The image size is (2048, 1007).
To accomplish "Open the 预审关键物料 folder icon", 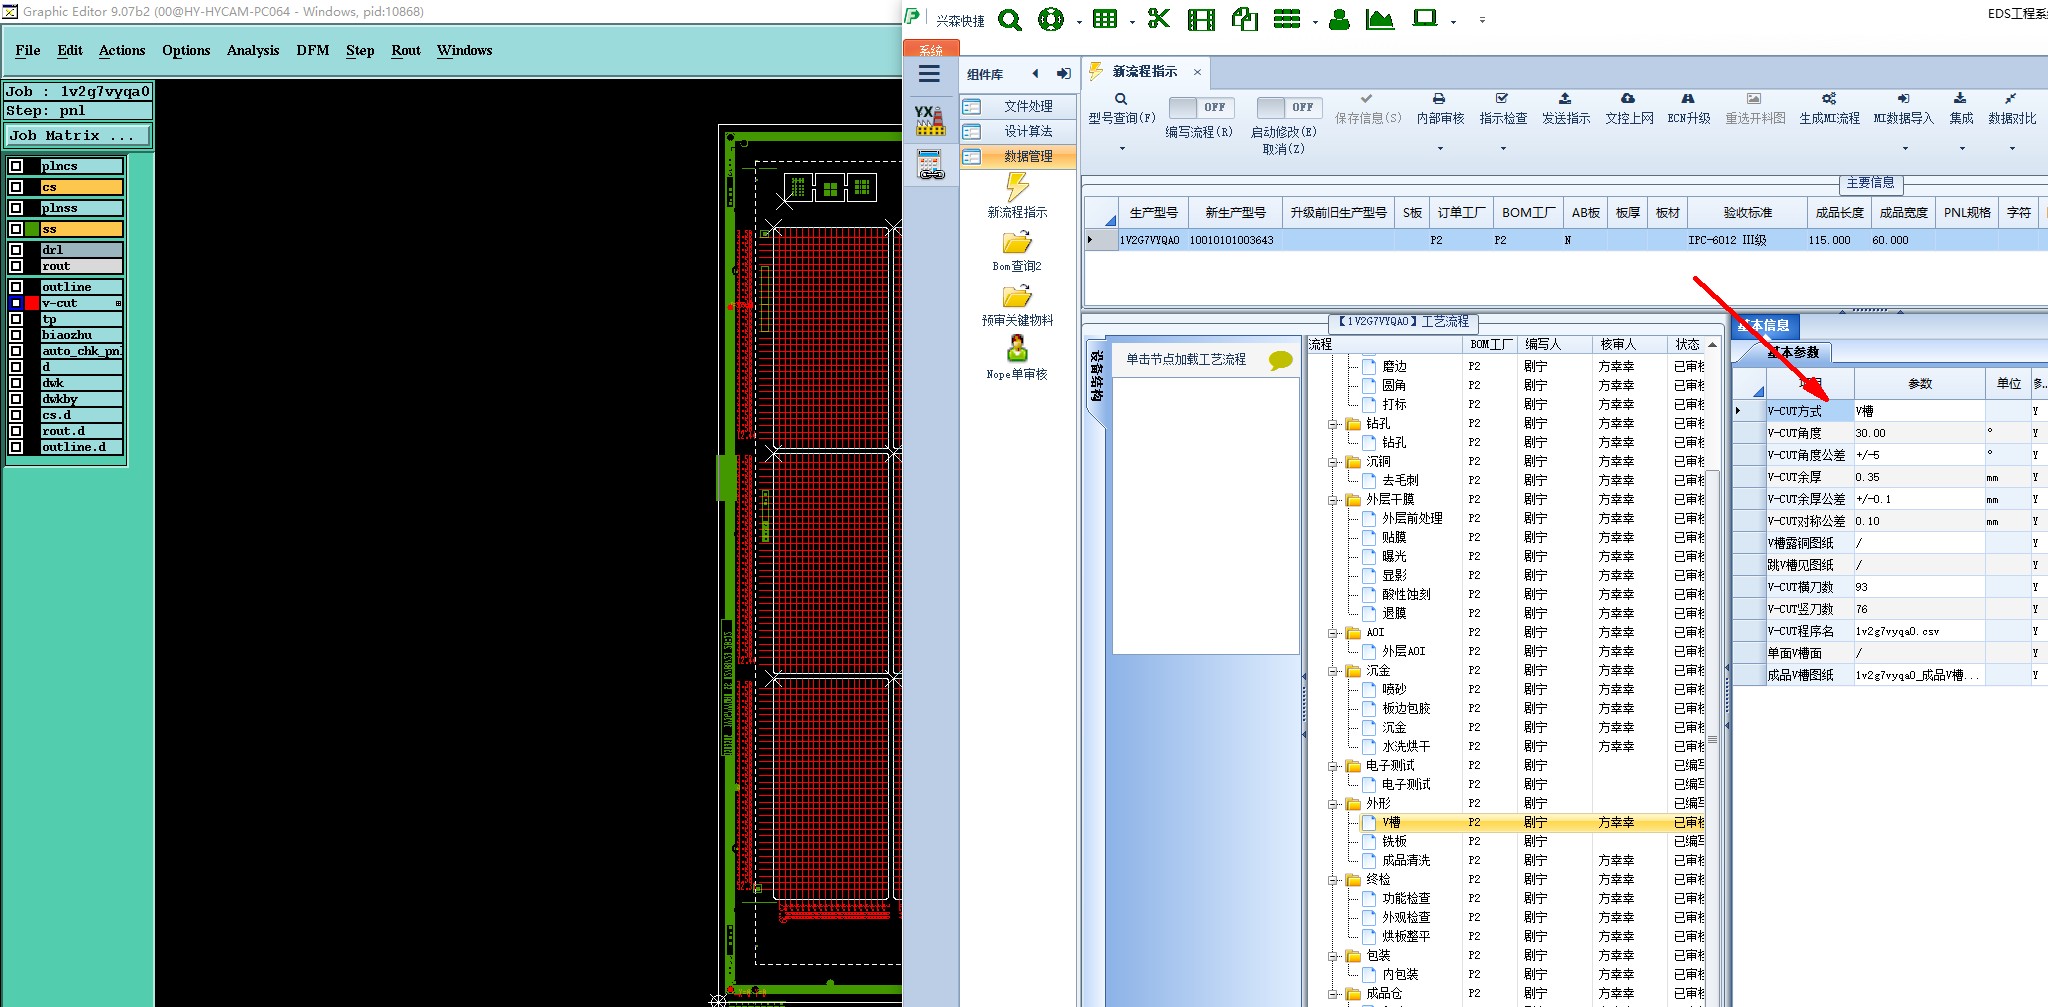I will click(x=1017, y=297).
